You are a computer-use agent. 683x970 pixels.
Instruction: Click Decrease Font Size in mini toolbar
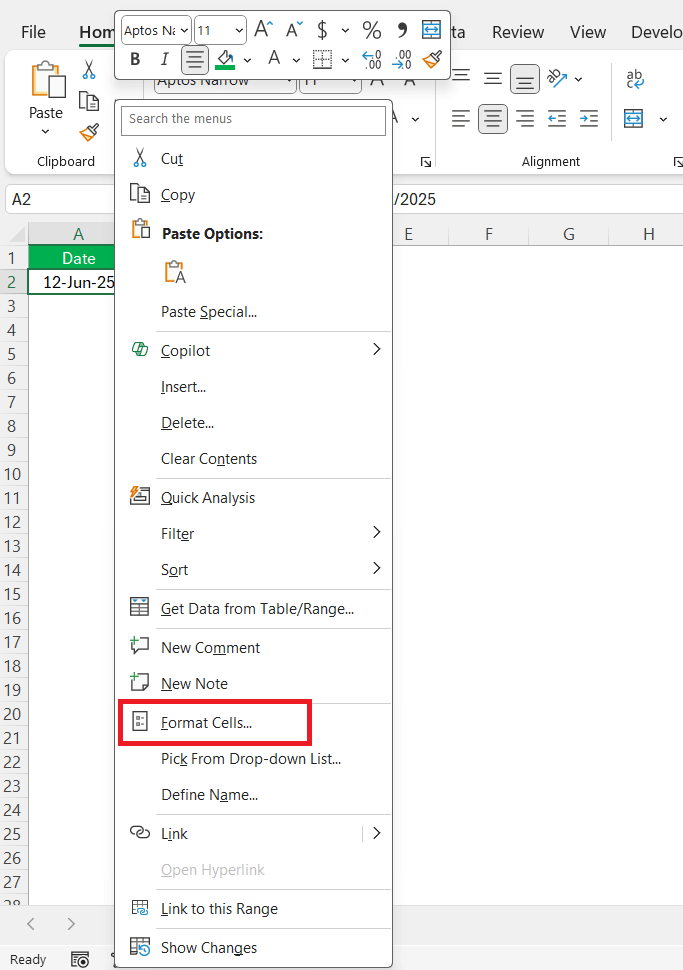[x=294, y=29]
